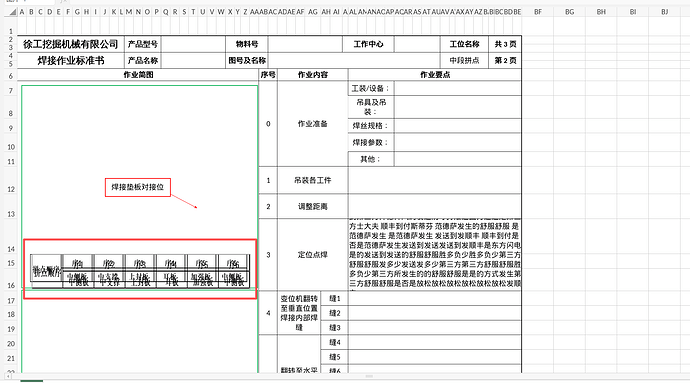
Task: Click the empty value cell beside 产品型号
Action: [x=193, y=44]
